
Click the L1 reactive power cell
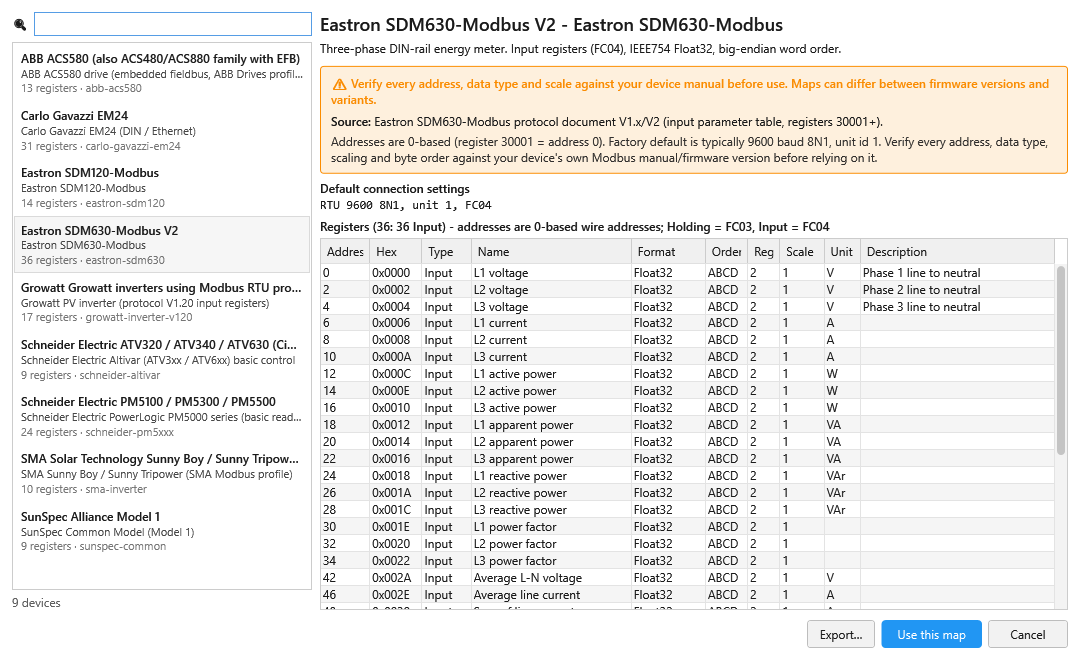point(551,476)
